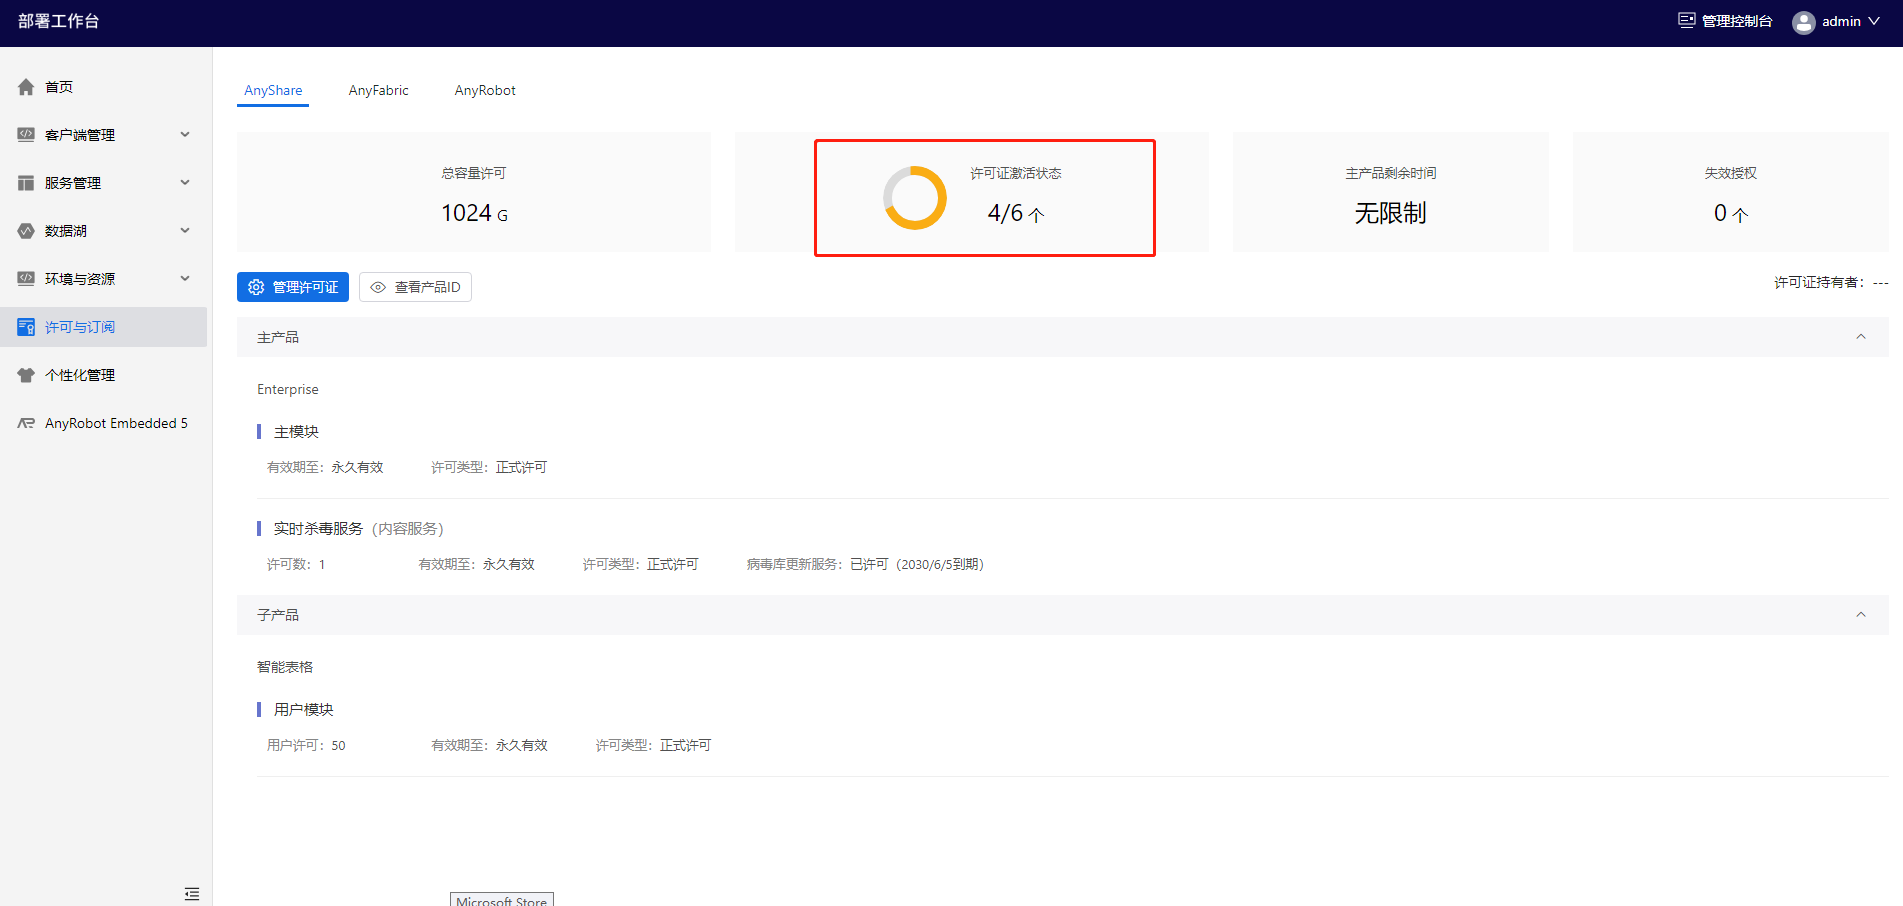
Task: Expand the 数据湖 menu chevron
Action: (x=185, y=231)
